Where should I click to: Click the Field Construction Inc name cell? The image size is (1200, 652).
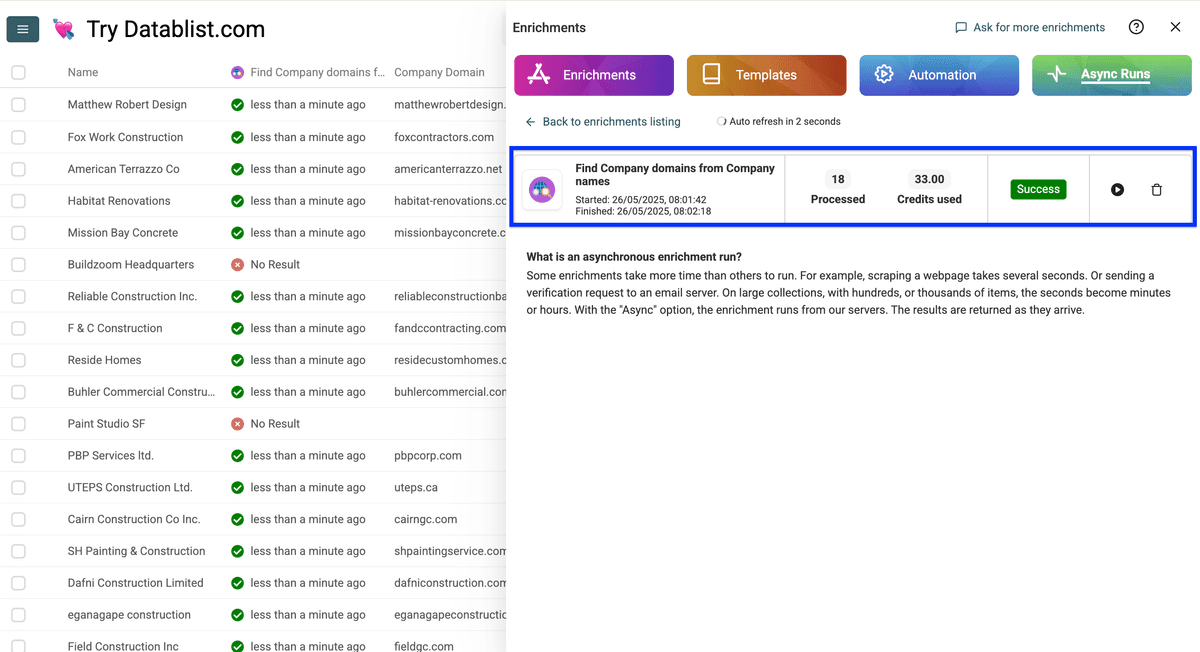pos(123,647)
